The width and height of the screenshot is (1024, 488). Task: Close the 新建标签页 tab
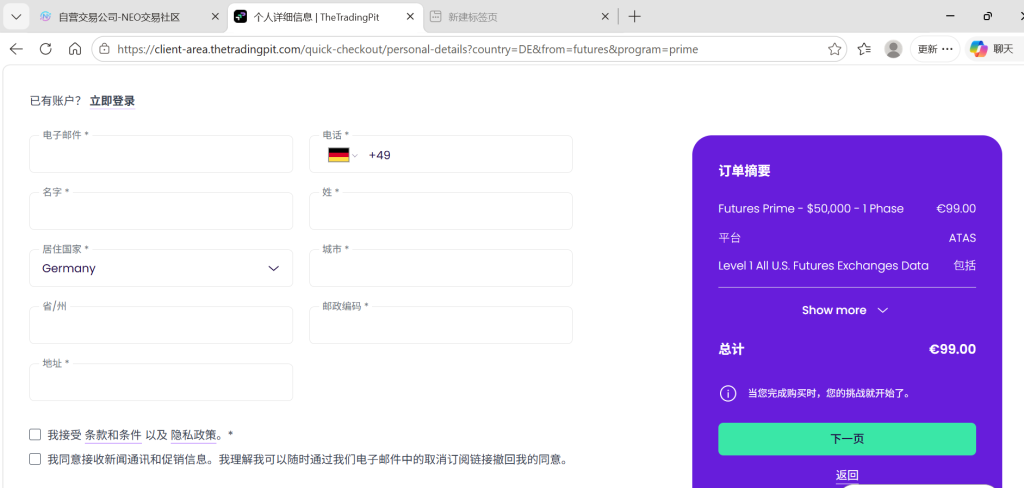[605, 17]
